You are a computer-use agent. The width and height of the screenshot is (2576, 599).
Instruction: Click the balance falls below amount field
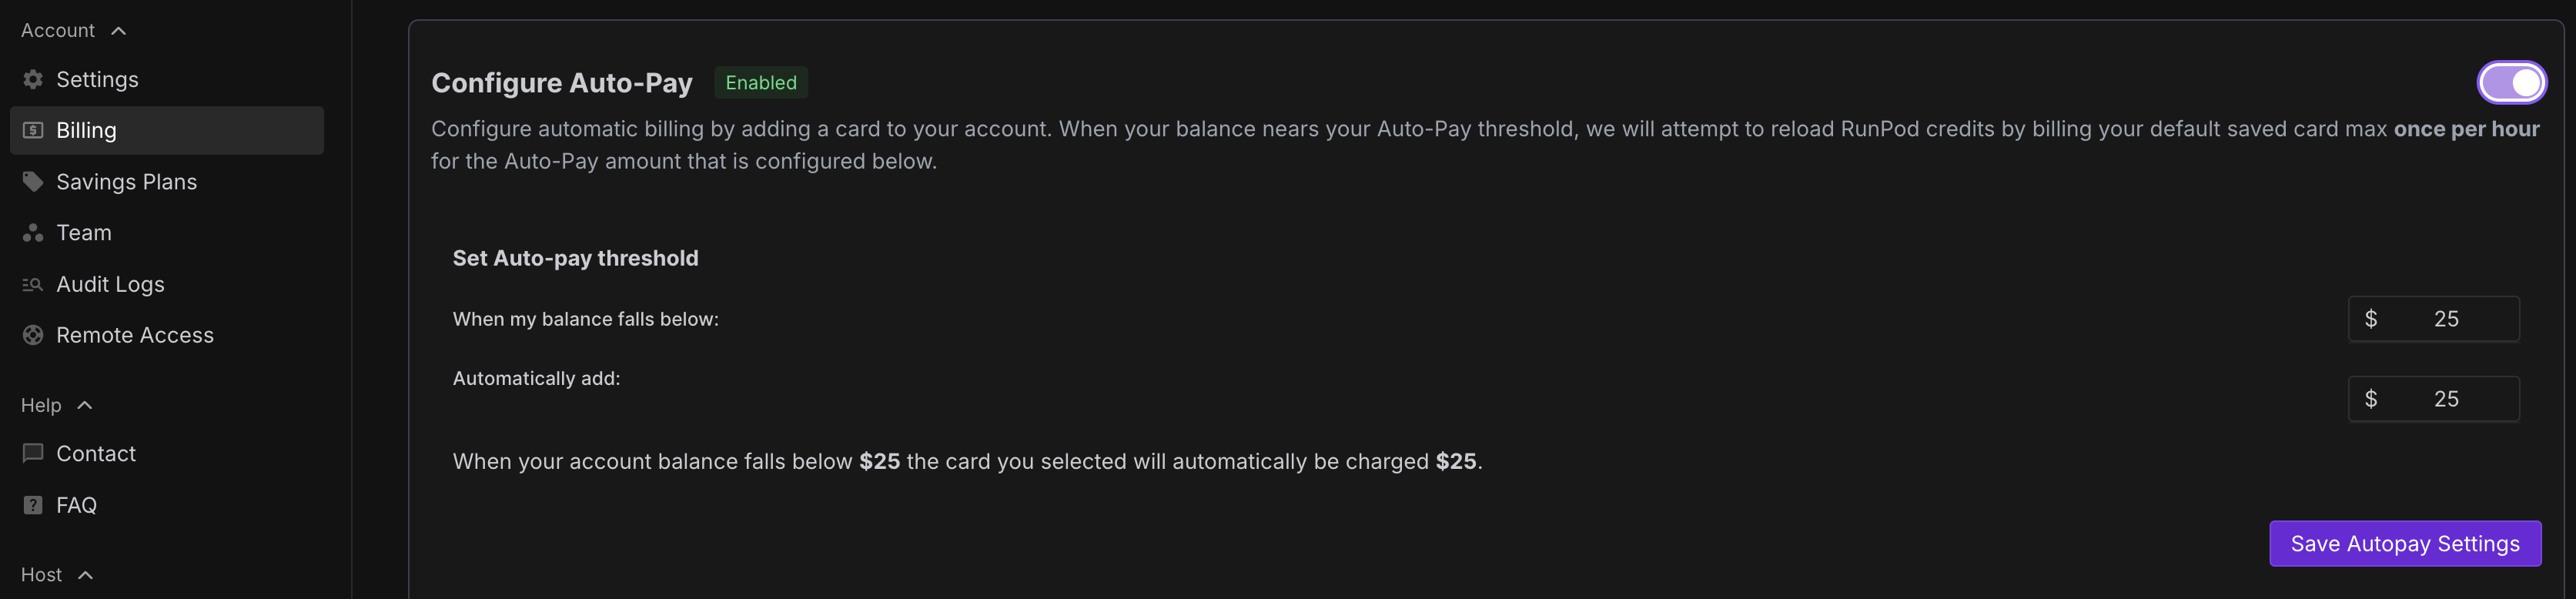[x=2433, y=319]
